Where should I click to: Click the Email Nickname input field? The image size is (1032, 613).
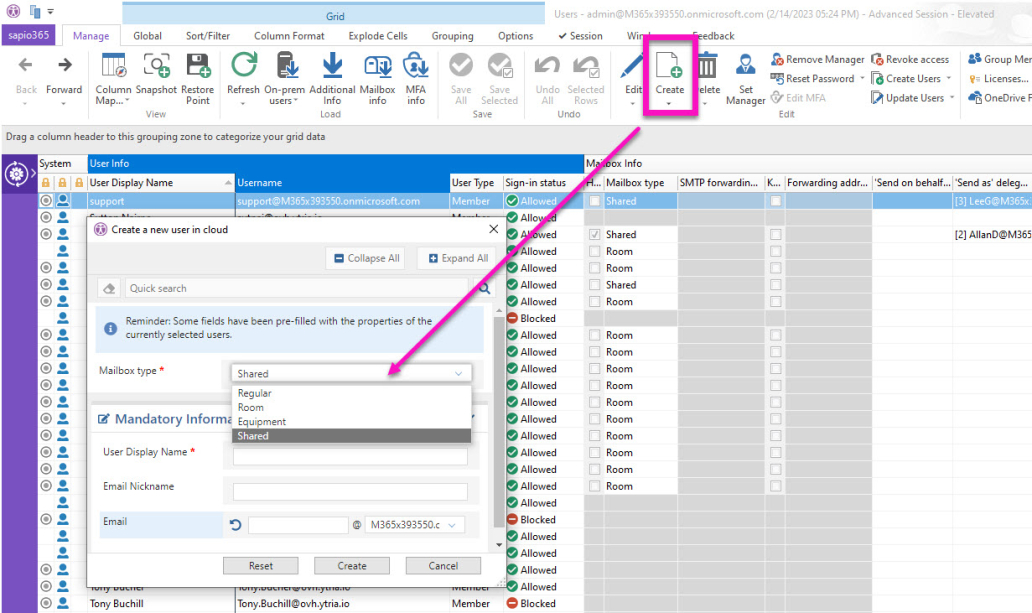350,491
